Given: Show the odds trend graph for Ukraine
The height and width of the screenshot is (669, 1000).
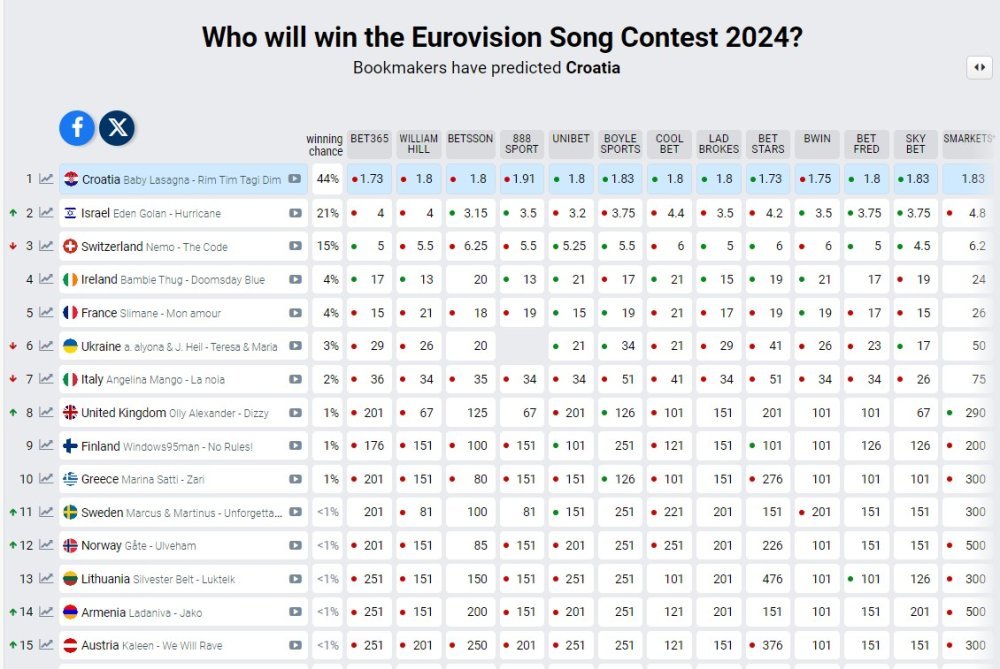Looking at the screenshot, I should click(x=46, y=346).
